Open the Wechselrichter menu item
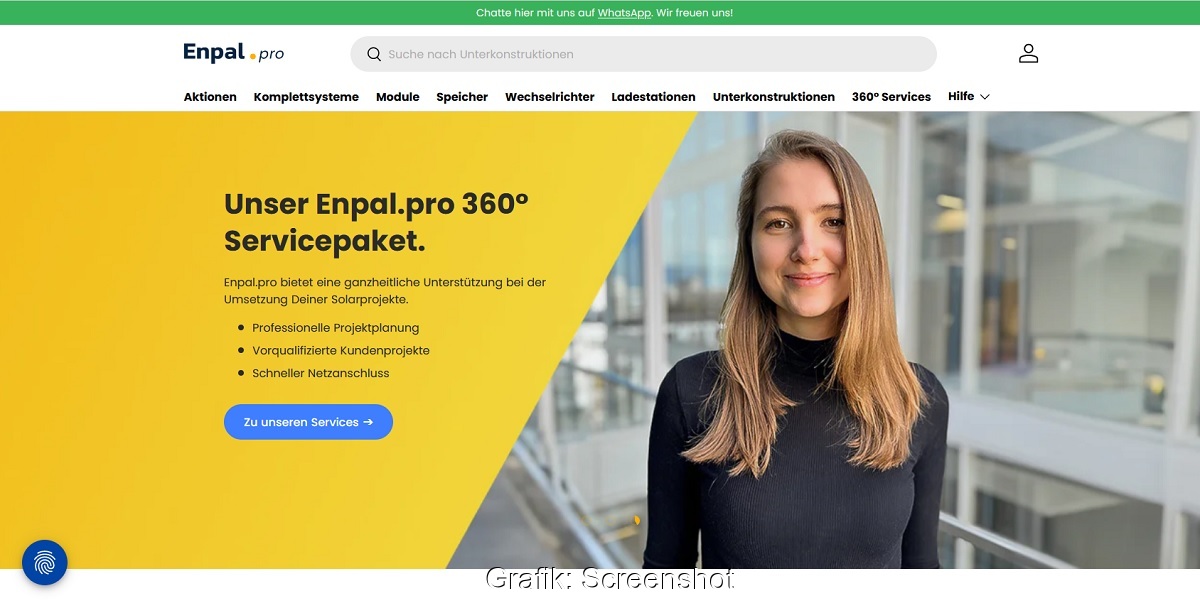 (550, 97)
